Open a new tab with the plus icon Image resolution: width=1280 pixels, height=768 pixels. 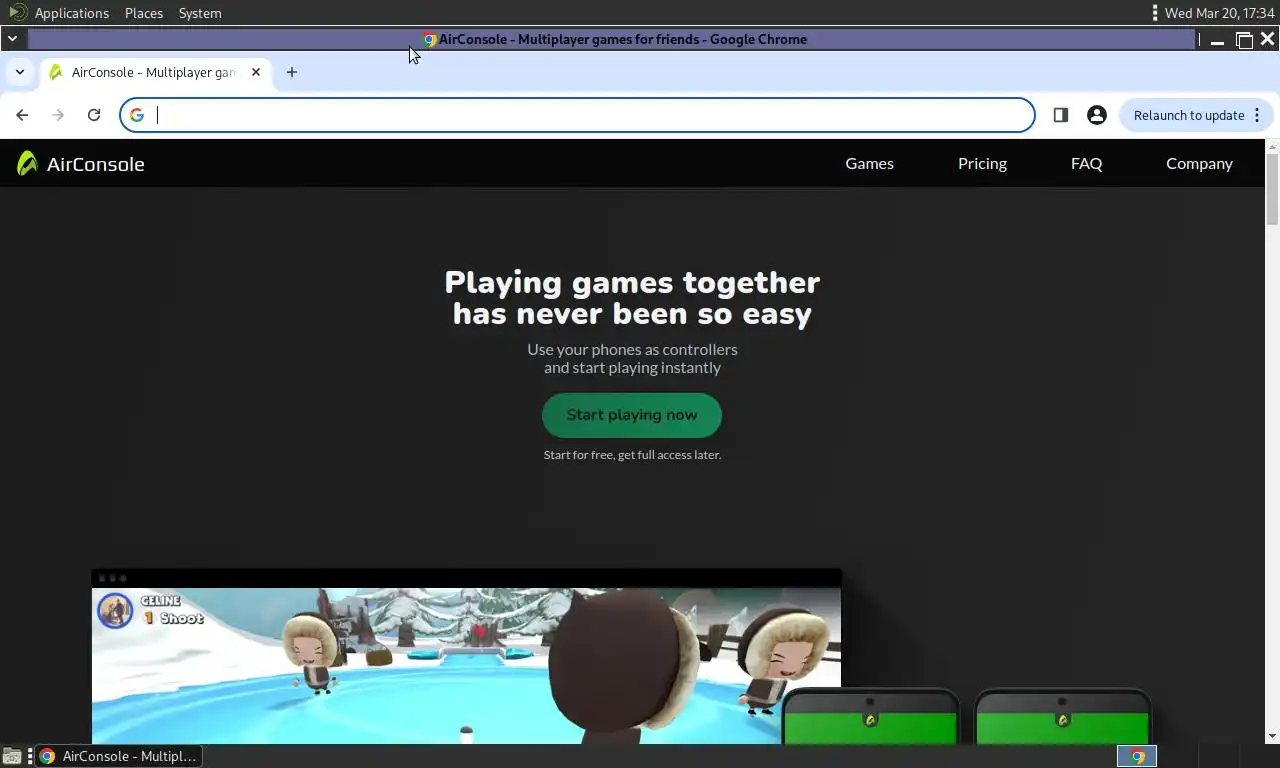point(292,72)
